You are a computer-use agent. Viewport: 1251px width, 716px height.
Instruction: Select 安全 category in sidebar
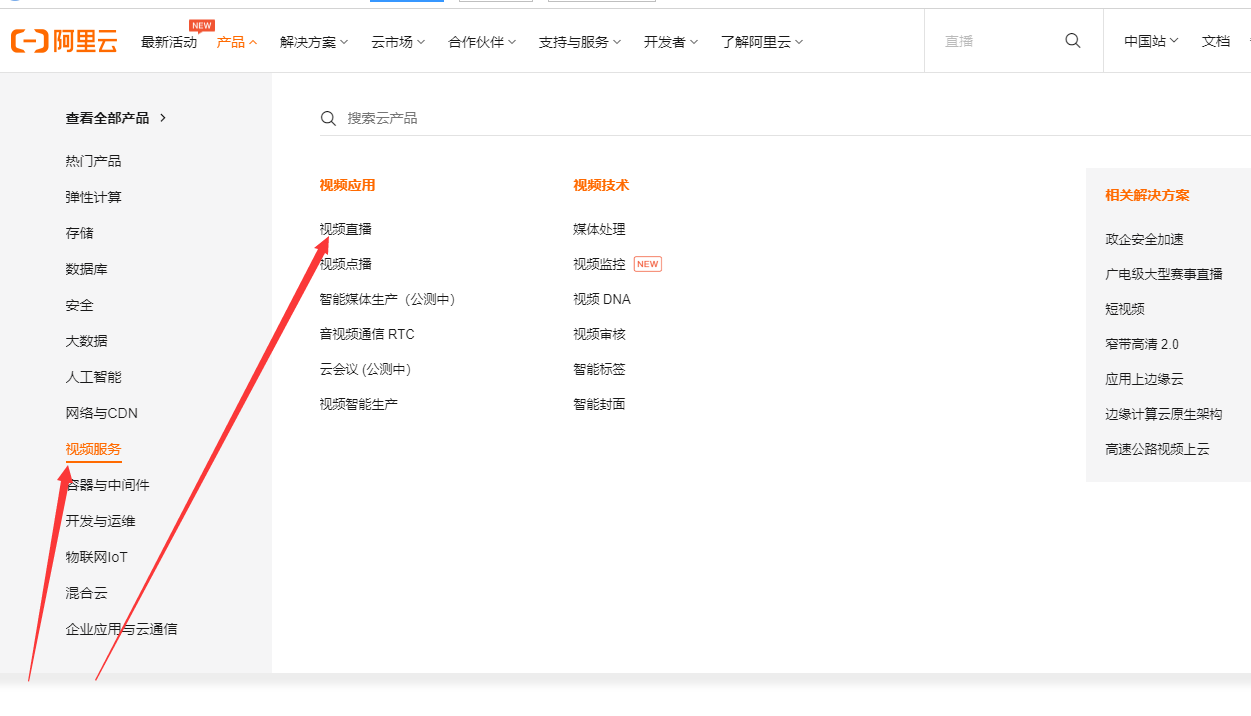79,305
